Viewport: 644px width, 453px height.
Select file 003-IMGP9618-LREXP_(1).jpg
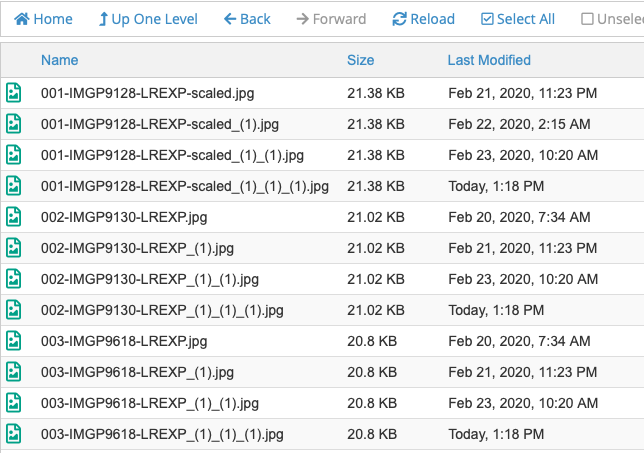click(x=137, y=372)
